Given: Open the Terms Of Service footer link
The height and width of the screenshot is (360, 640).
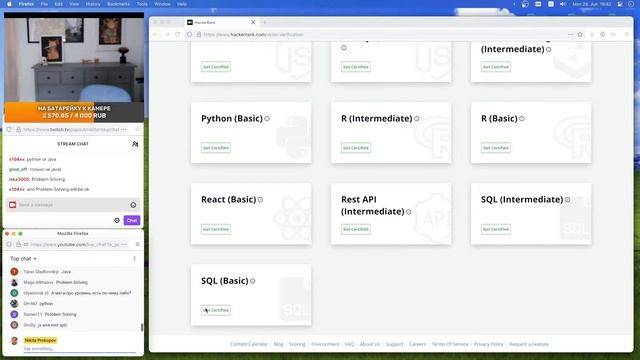Looking at the screenshot, I should (450, 344).
